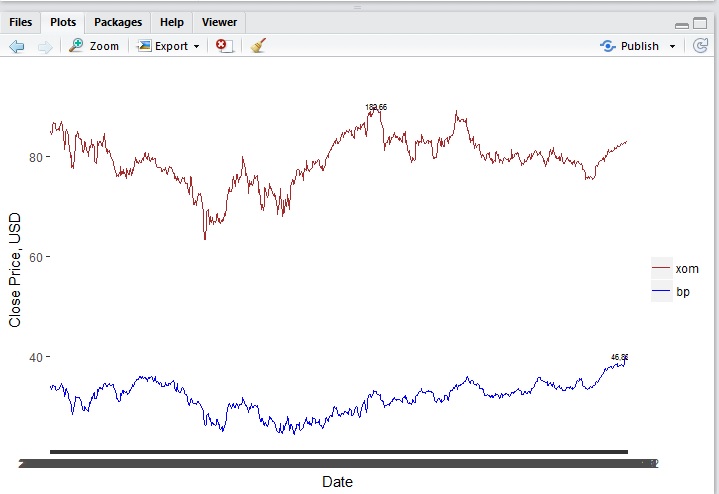Maximize the Plots pane
This screenshot has height=494, width=719.
[x=702, y=23]
